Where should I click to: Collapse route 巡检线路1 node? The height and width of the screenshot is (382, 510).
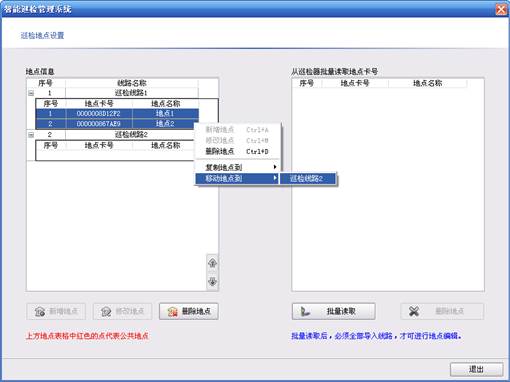click(x=31, y=93)
